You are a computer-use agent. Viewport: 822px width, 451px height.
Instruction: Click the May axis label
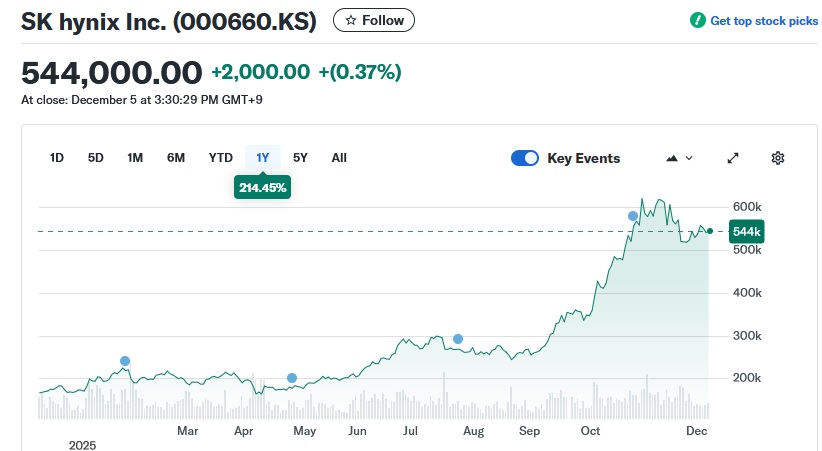(305, 431)
